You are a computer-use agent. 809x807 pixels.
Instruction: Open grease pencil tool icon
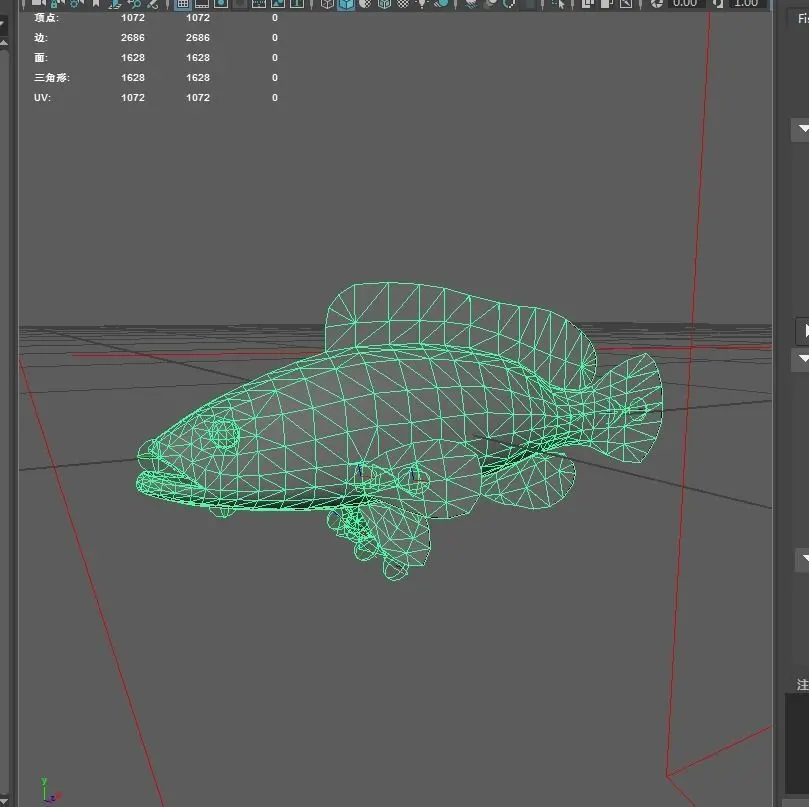pyautogui.click(x=153, y=4)
